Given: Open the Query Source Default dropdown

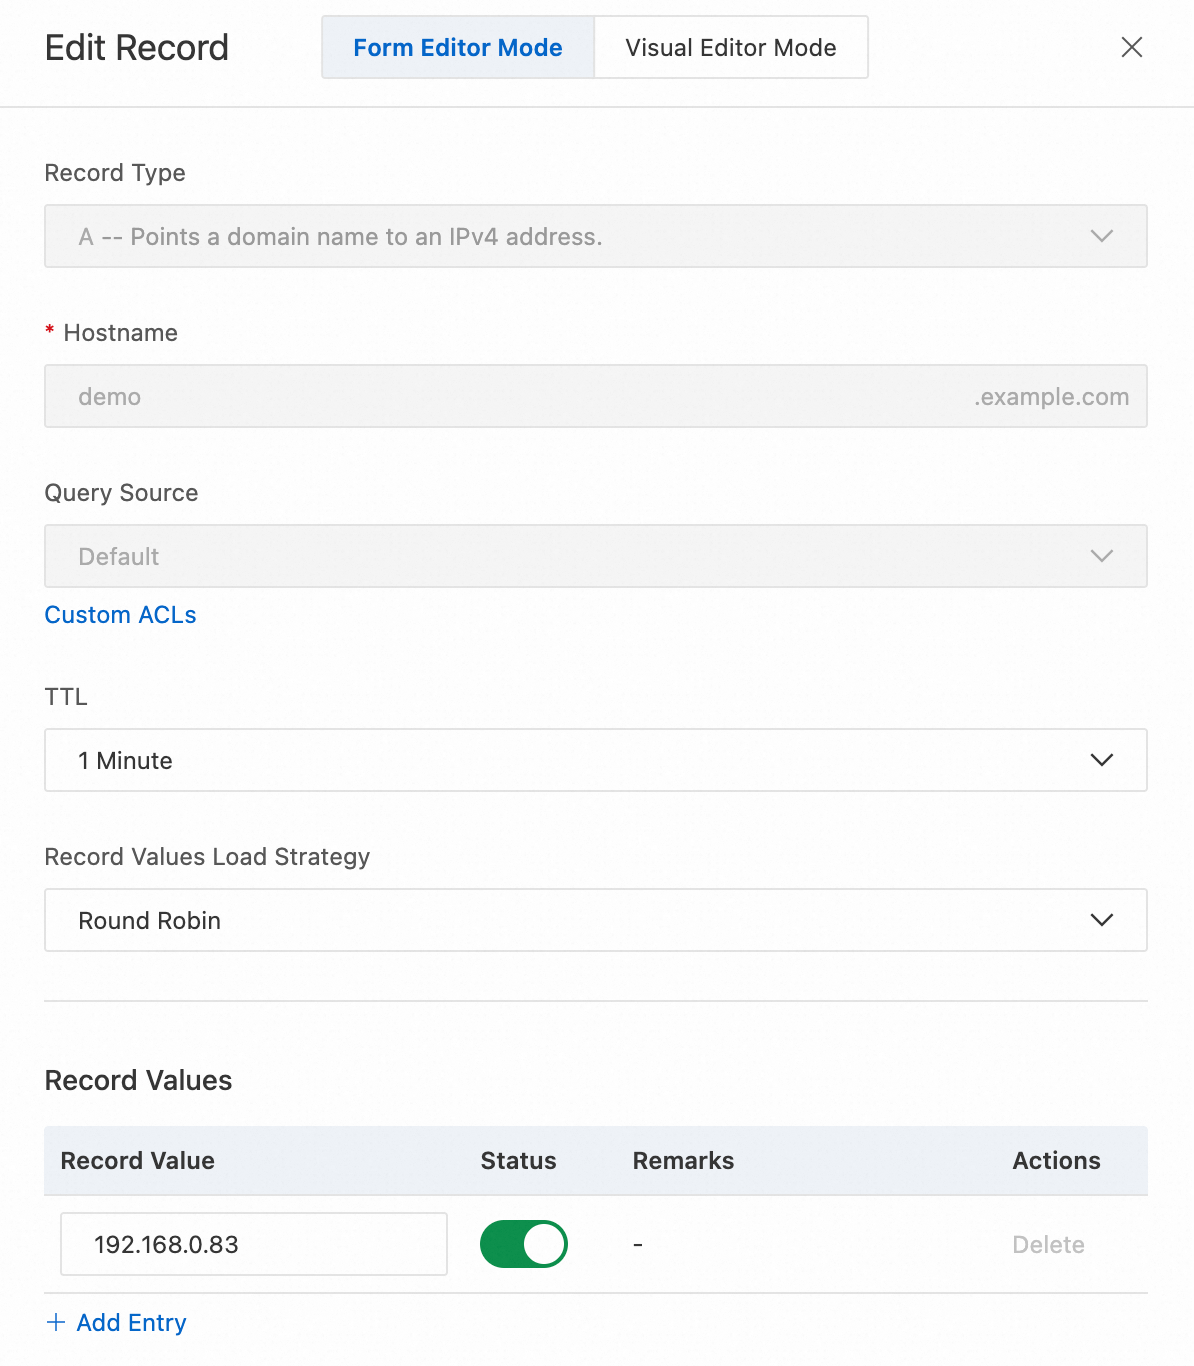Looking at the screenshot, I should (595, 556).
